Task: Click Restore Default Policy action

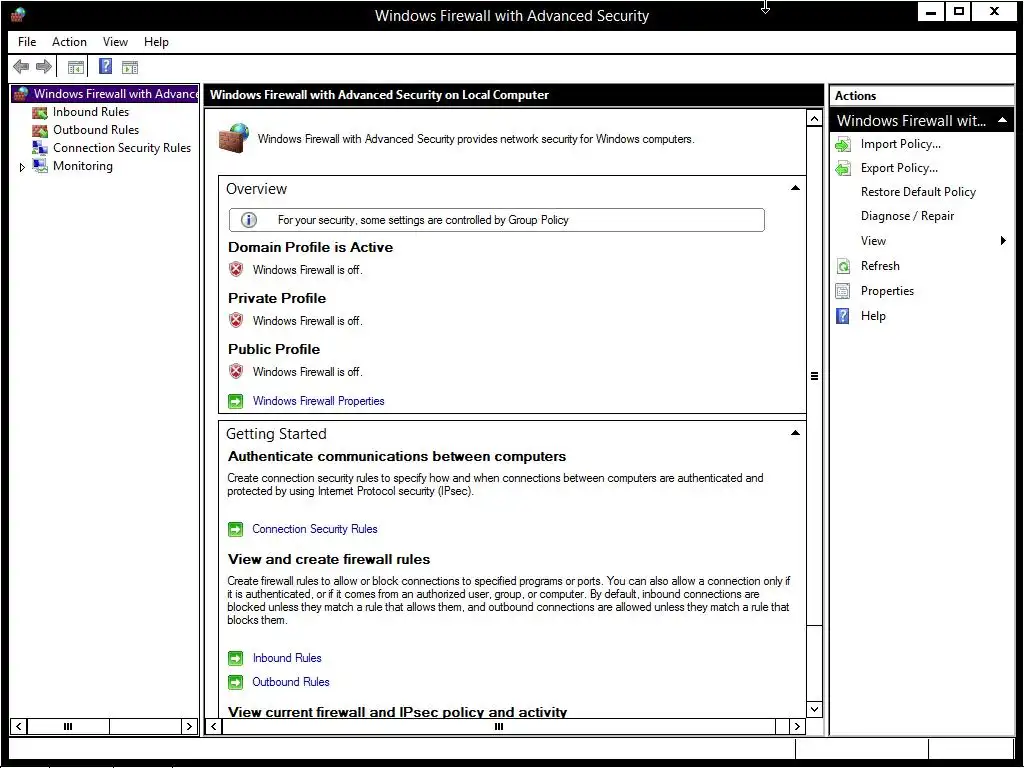Action: pyautogui.click(x=918, y=192)
